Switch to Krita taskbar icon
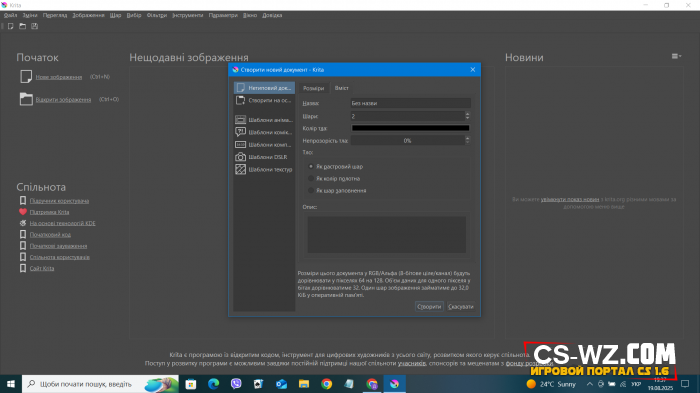The width and height of the screenshot is (700, 393). click(394, 384)
